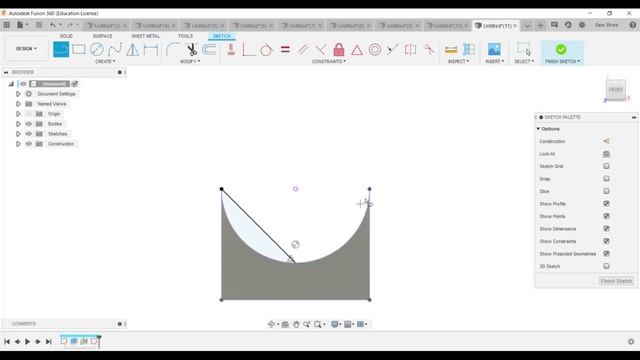Expand the Construction folder
640x360 pixels.
(x=18, y=144)
